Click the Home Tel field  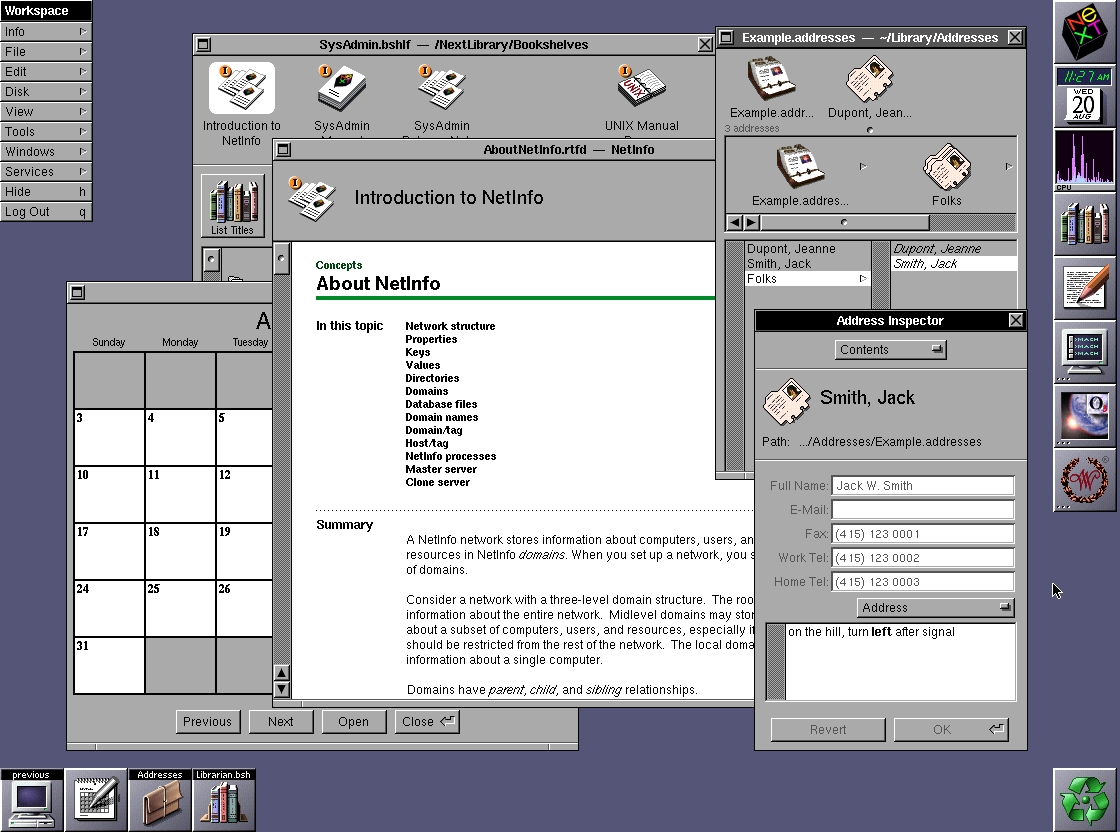click(x=923, y=582)
